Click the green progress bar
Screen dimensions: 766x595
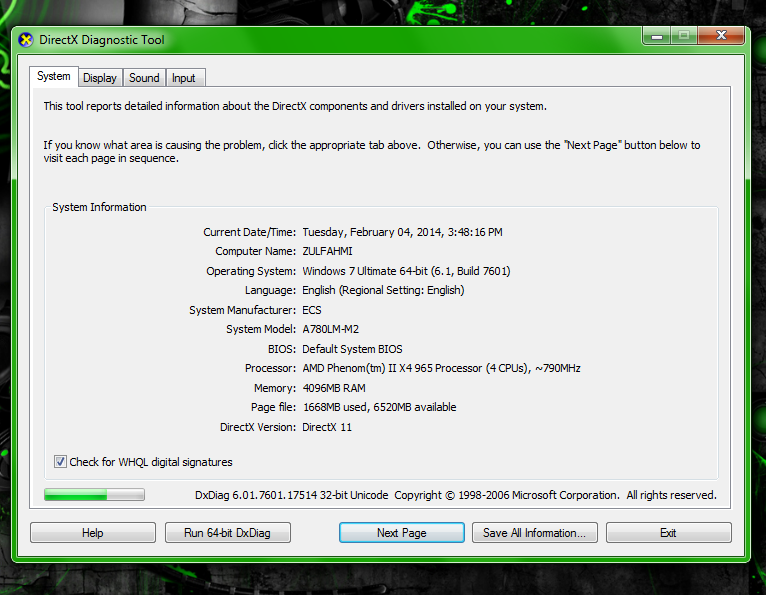94,495
